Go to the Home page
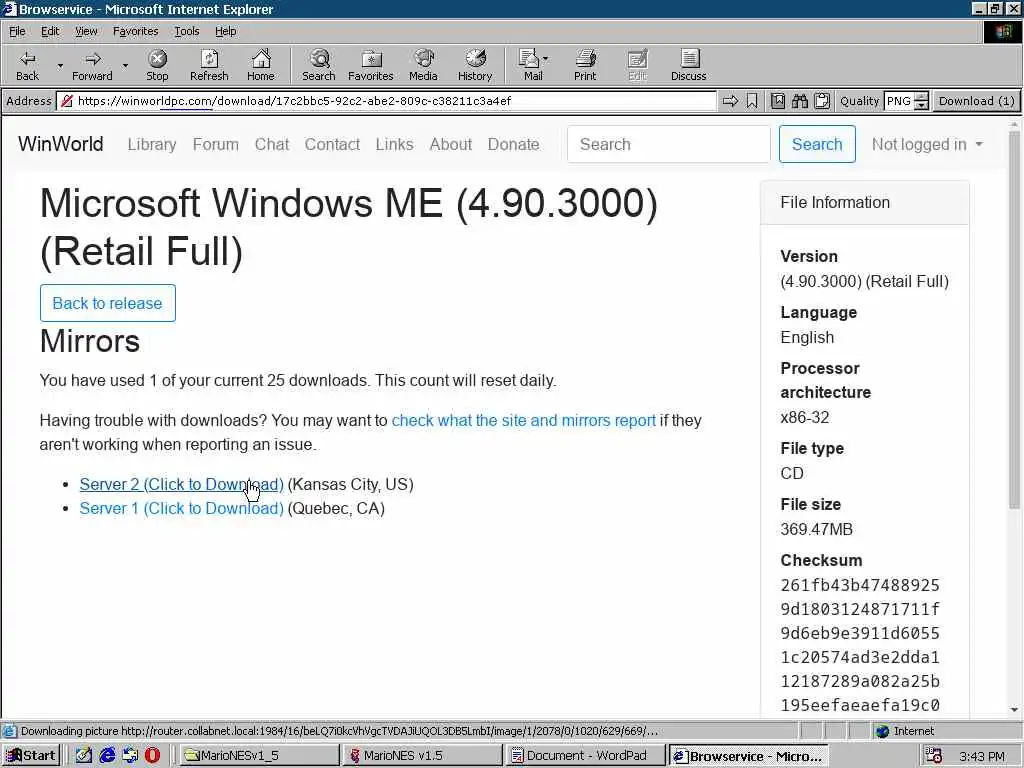 [261, 65]
